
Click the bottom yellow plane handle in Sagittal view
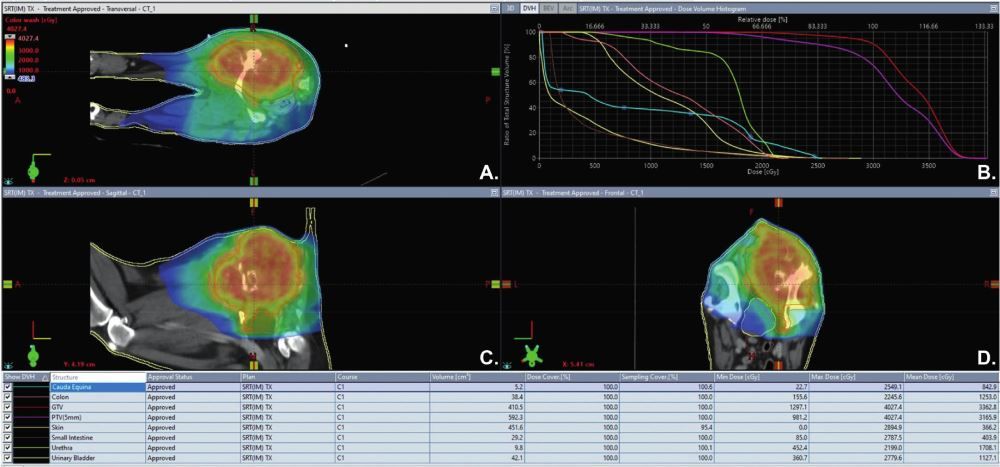254,365
